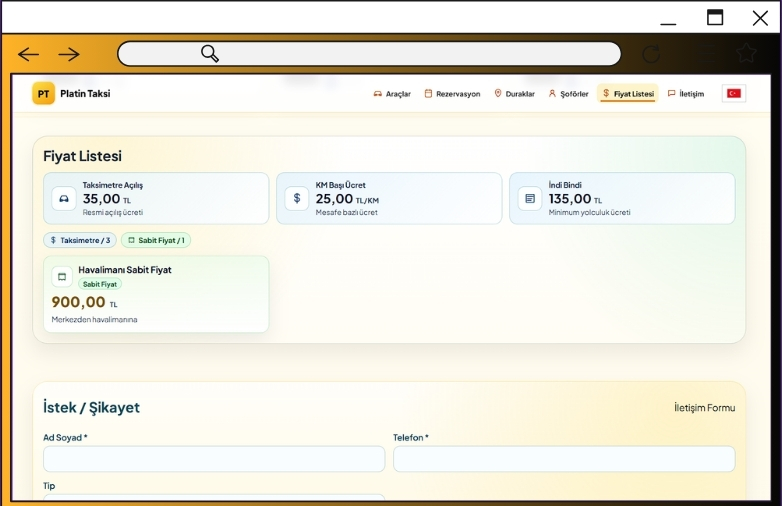Focus the Ad Soyad input field
The height and width of the screenshot is (506, 782).
click(213, 459)
